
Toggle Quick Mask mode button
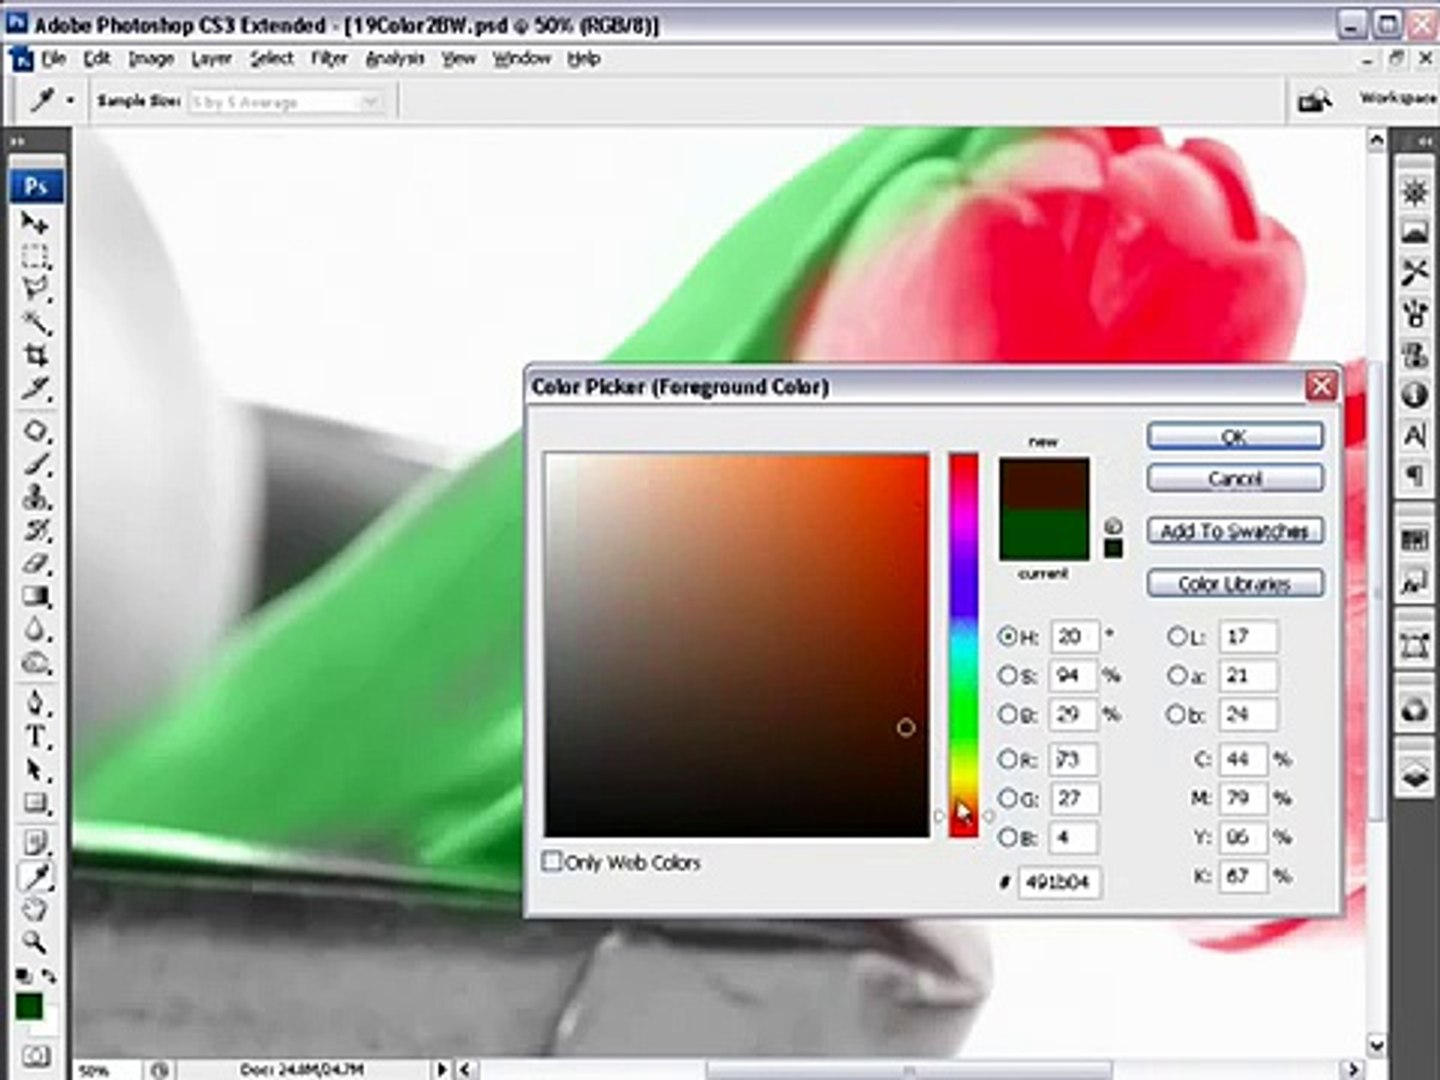tap(35, 1056)
